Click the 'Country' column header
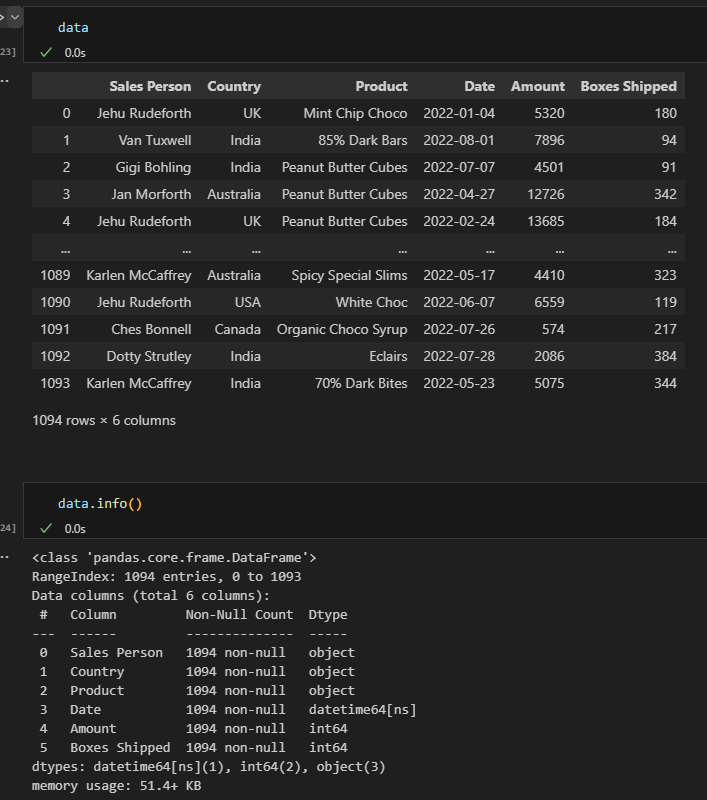This screenshot has width=707, height=800. pyautogui.click(x=234, y=86)
